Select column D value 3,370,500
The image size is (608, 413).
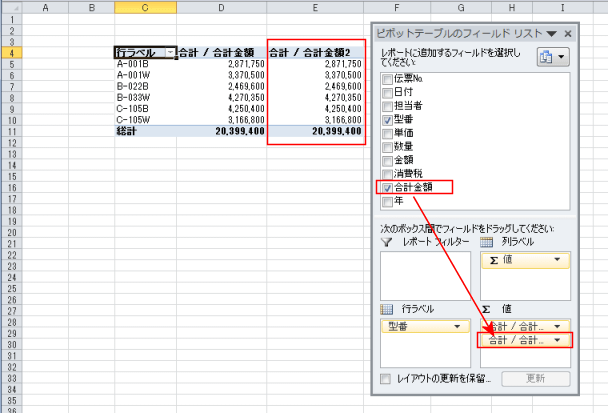[x=221, y=75]
